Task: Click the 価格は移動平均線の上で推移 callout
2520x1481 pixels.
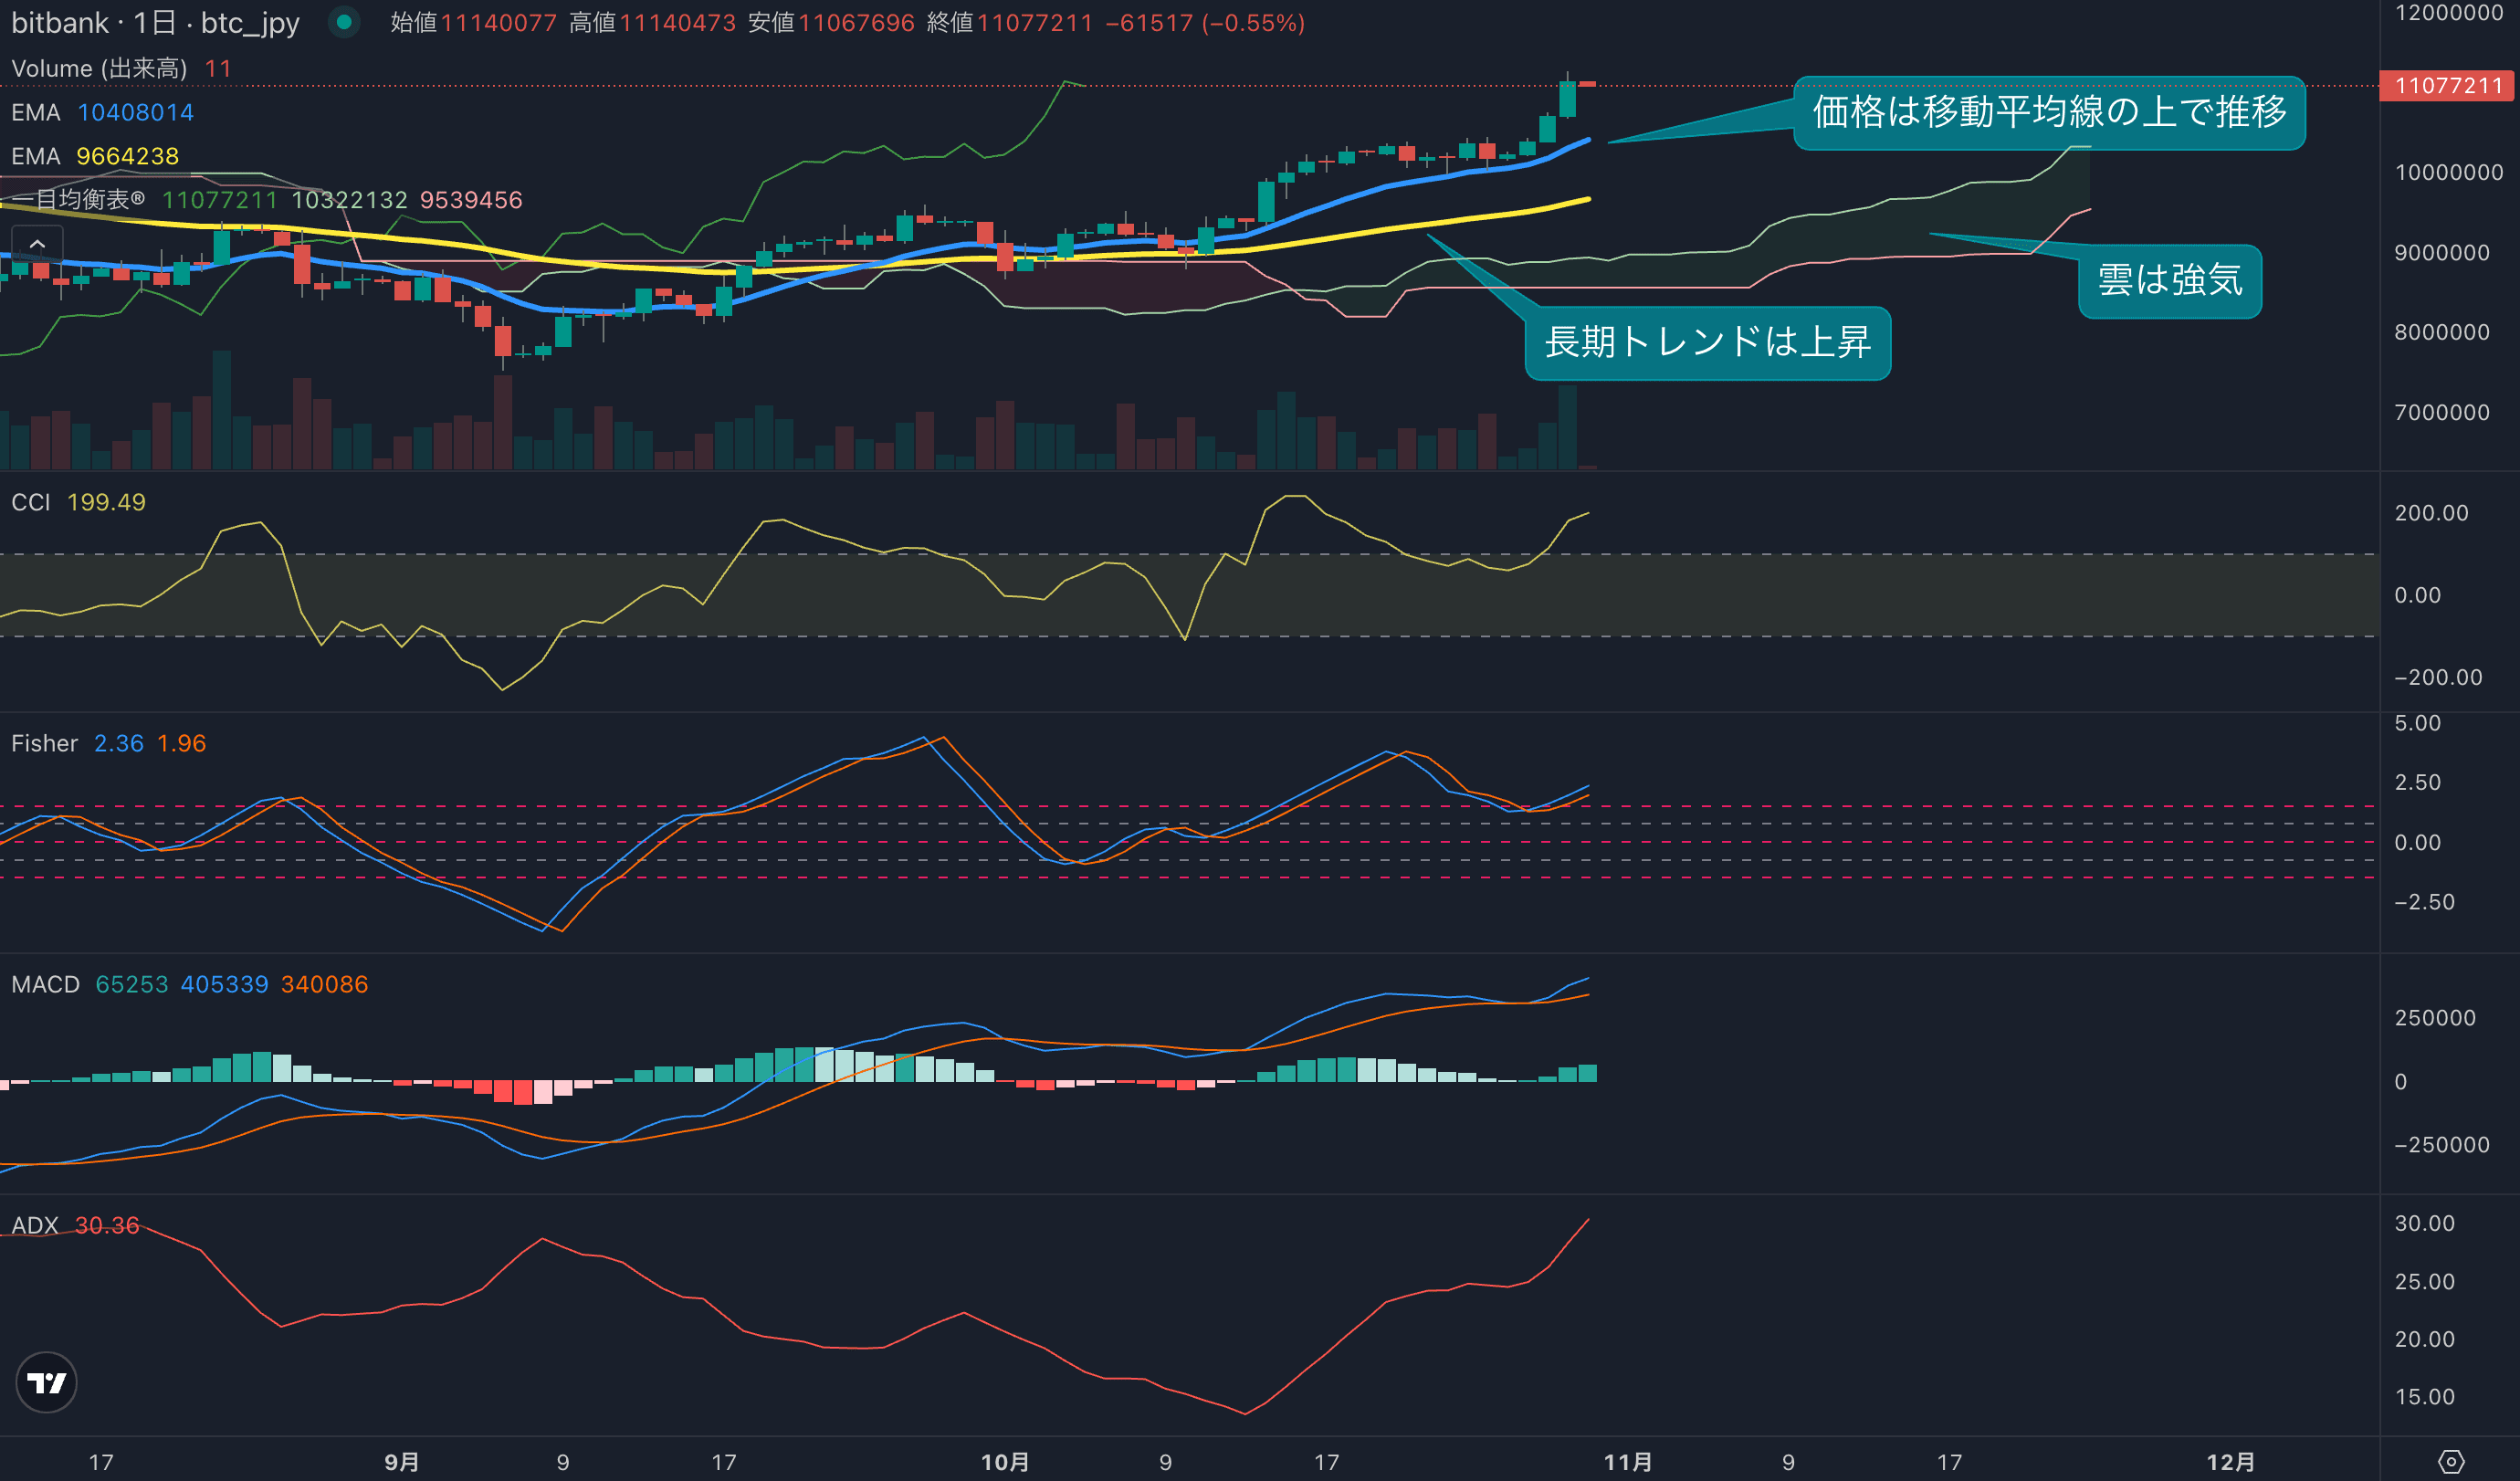Action: pyautogui.click(x=2048, y=112)
